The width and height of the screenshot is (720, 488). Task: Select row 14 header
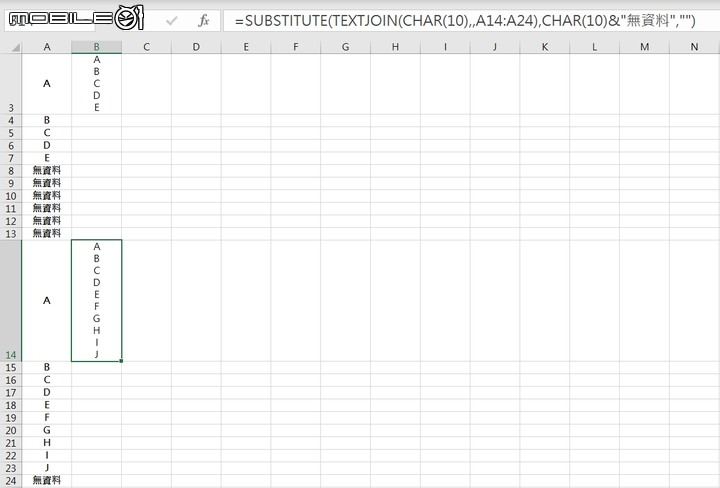pyautogui.click(x=11, y=301)
